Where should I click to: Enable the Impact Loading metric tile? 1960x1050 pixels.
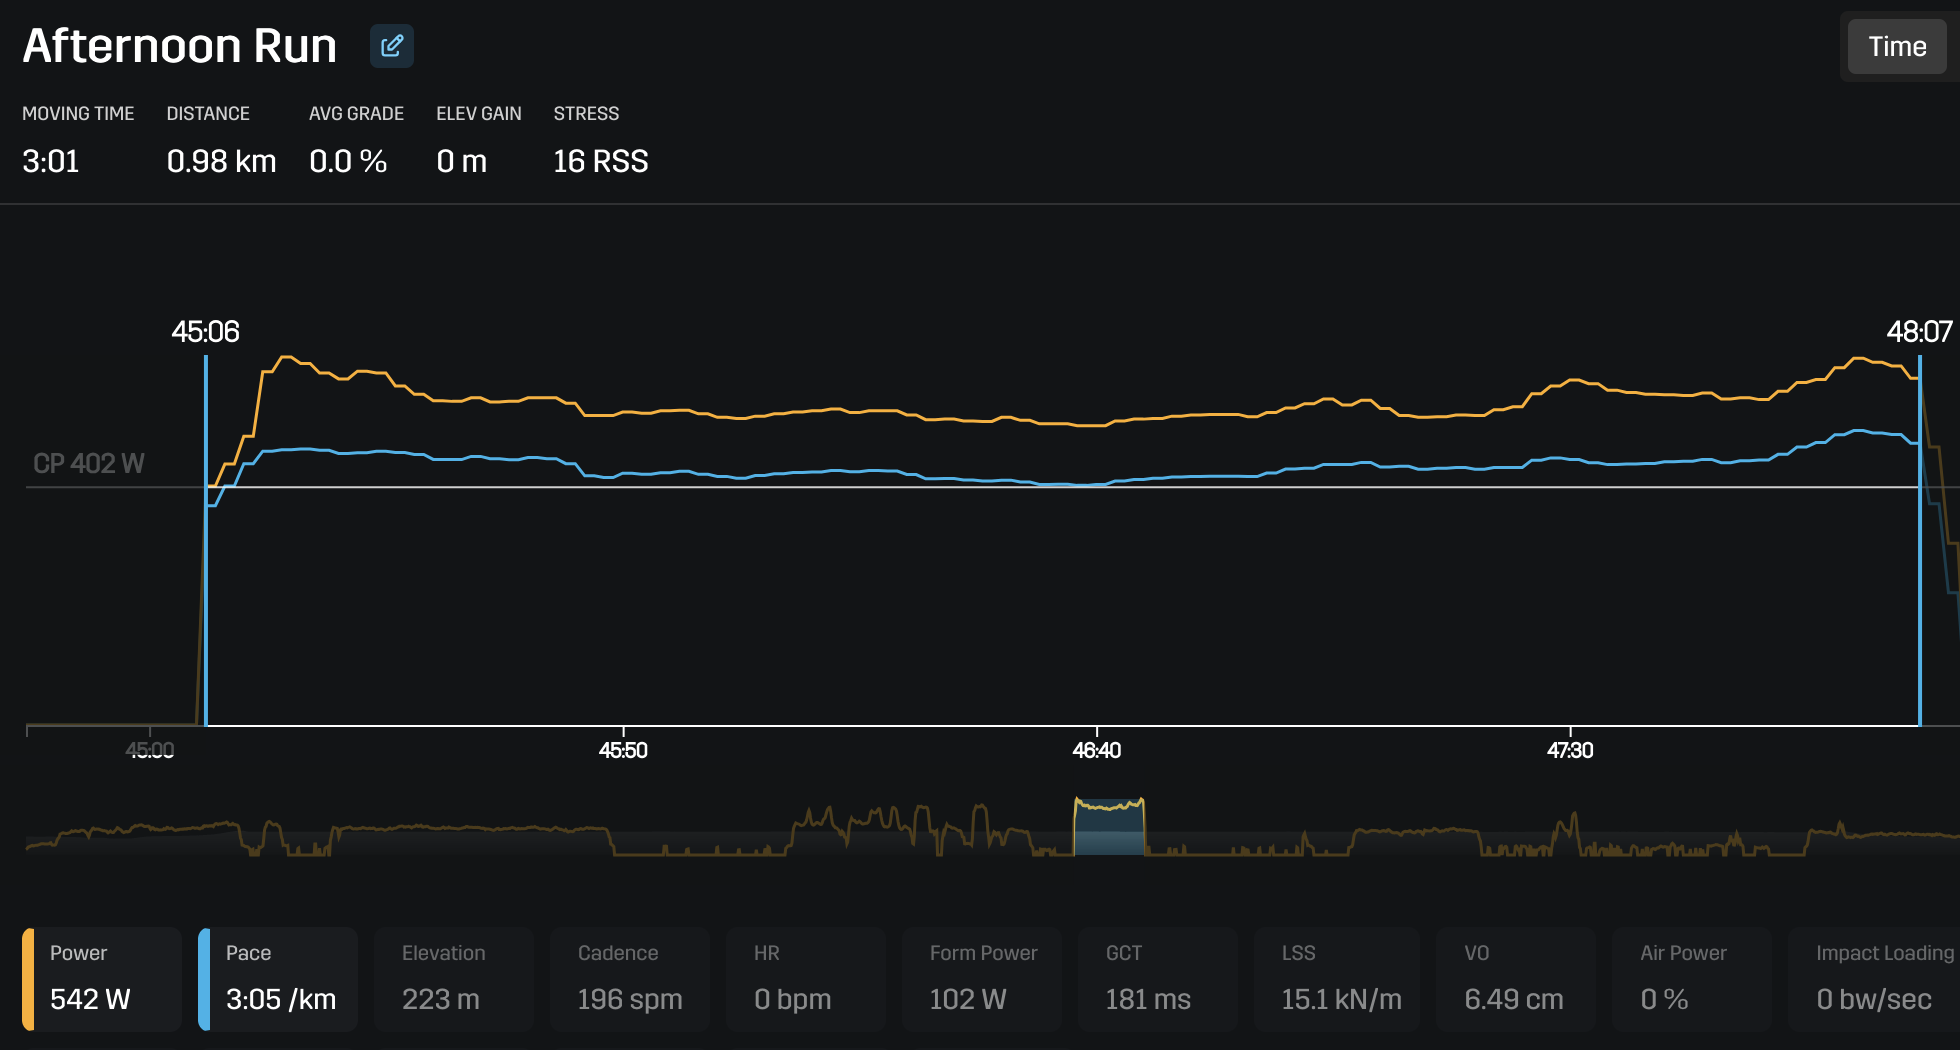(1874, 978)
